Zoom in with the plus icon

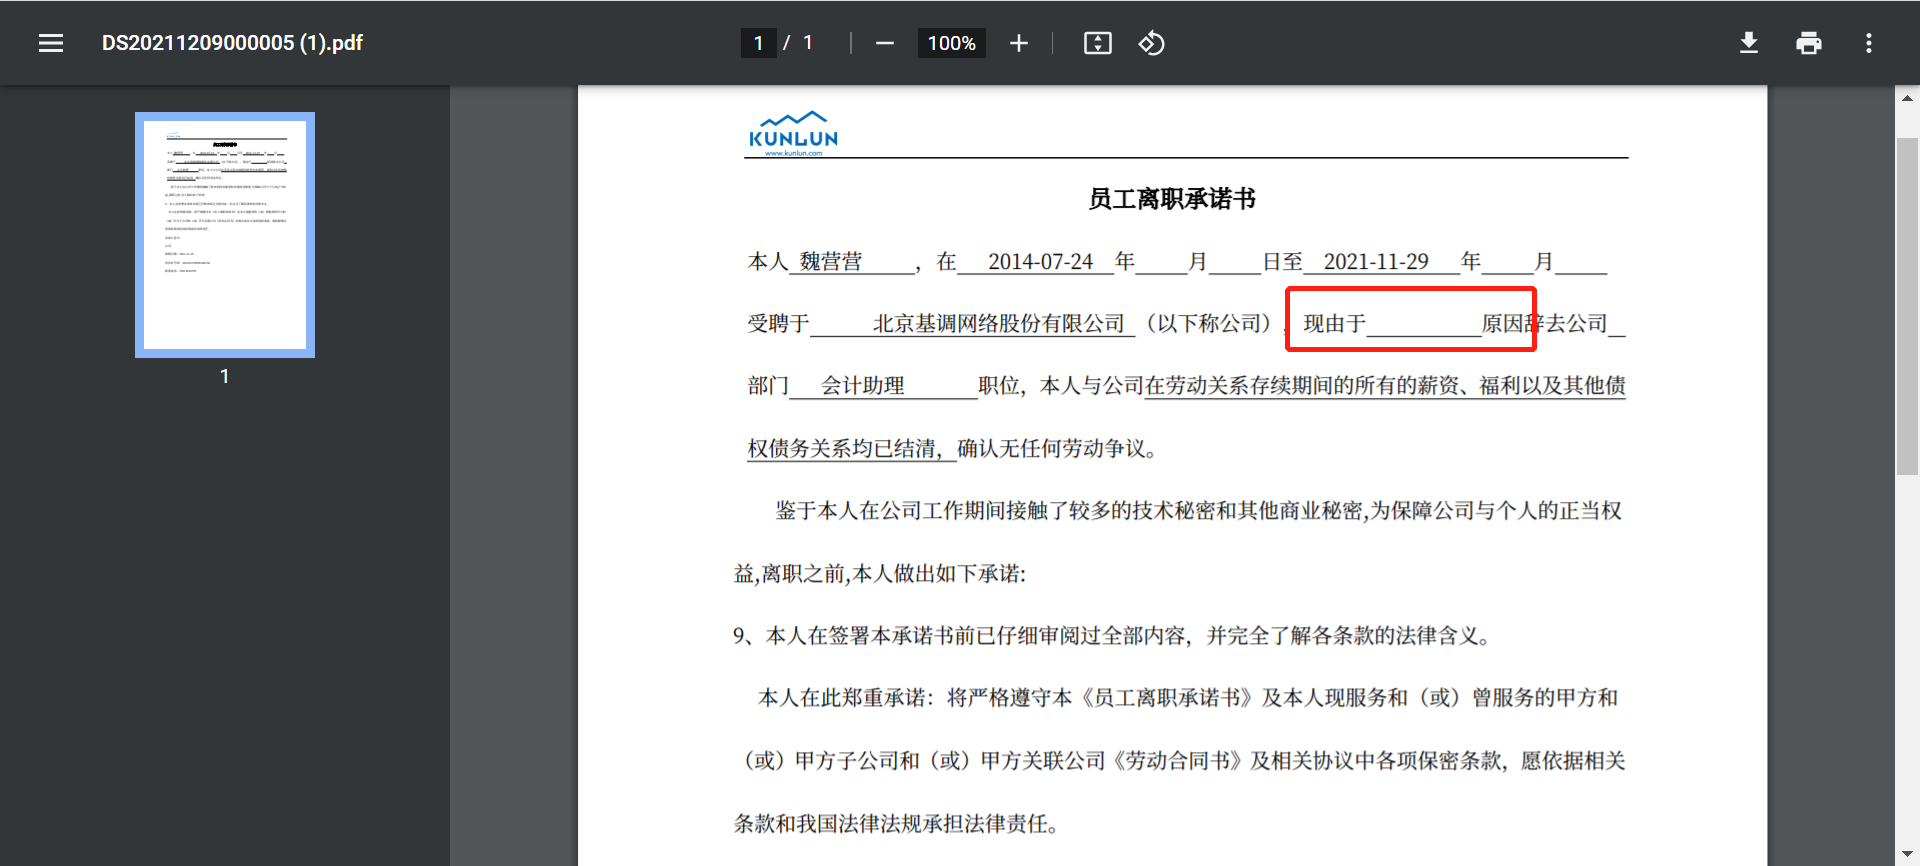point(1018,43)
